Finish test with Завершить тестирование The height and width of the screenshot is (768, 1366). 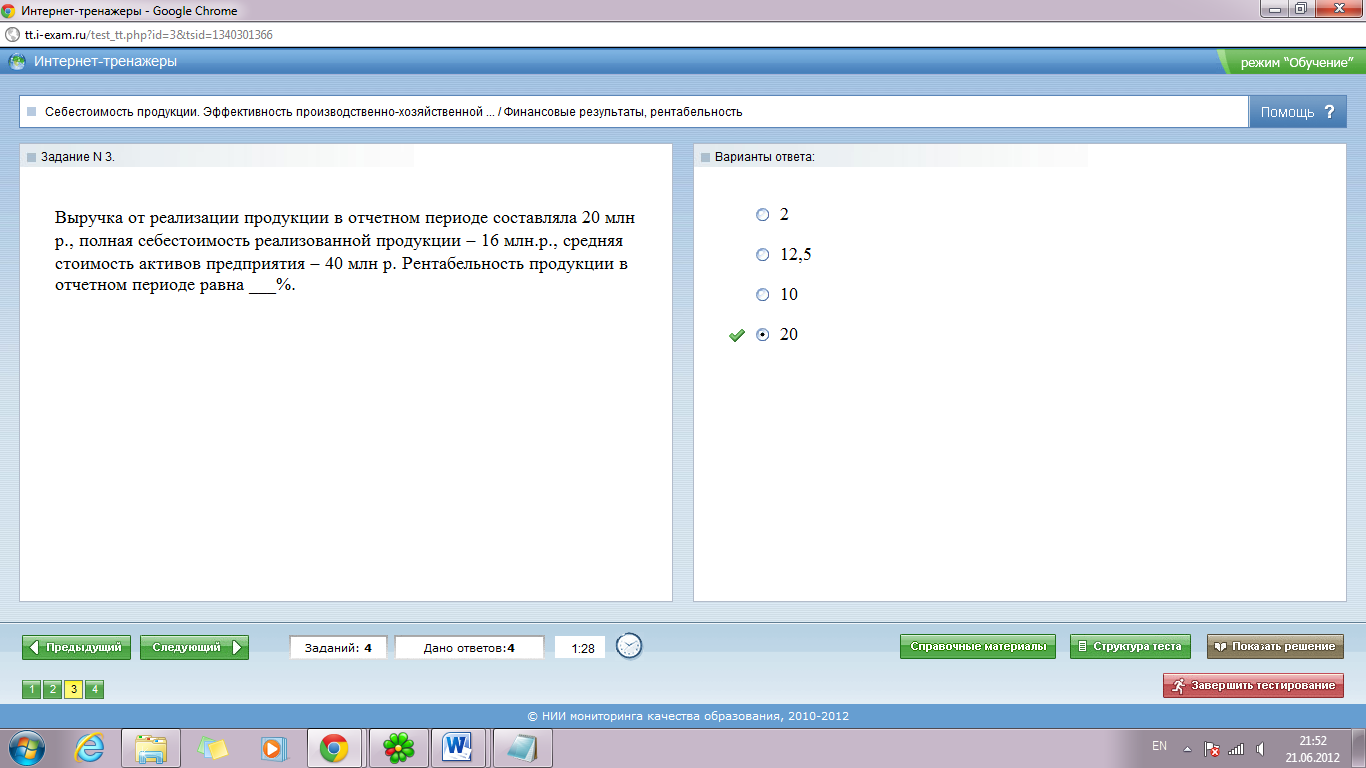coord(1253,685)
